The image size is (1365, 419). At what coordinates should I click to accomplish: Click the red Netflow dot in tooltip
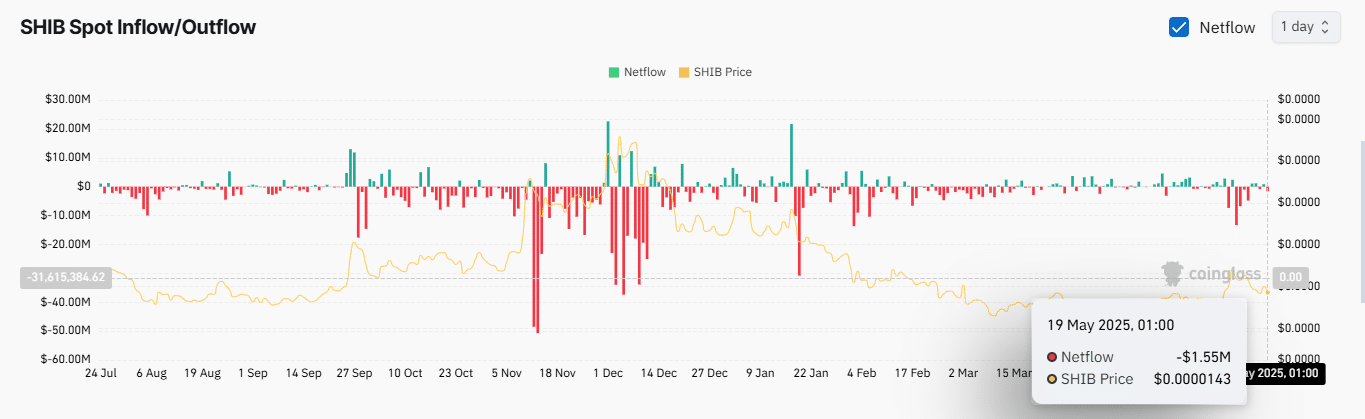[x=1052, y=357]
